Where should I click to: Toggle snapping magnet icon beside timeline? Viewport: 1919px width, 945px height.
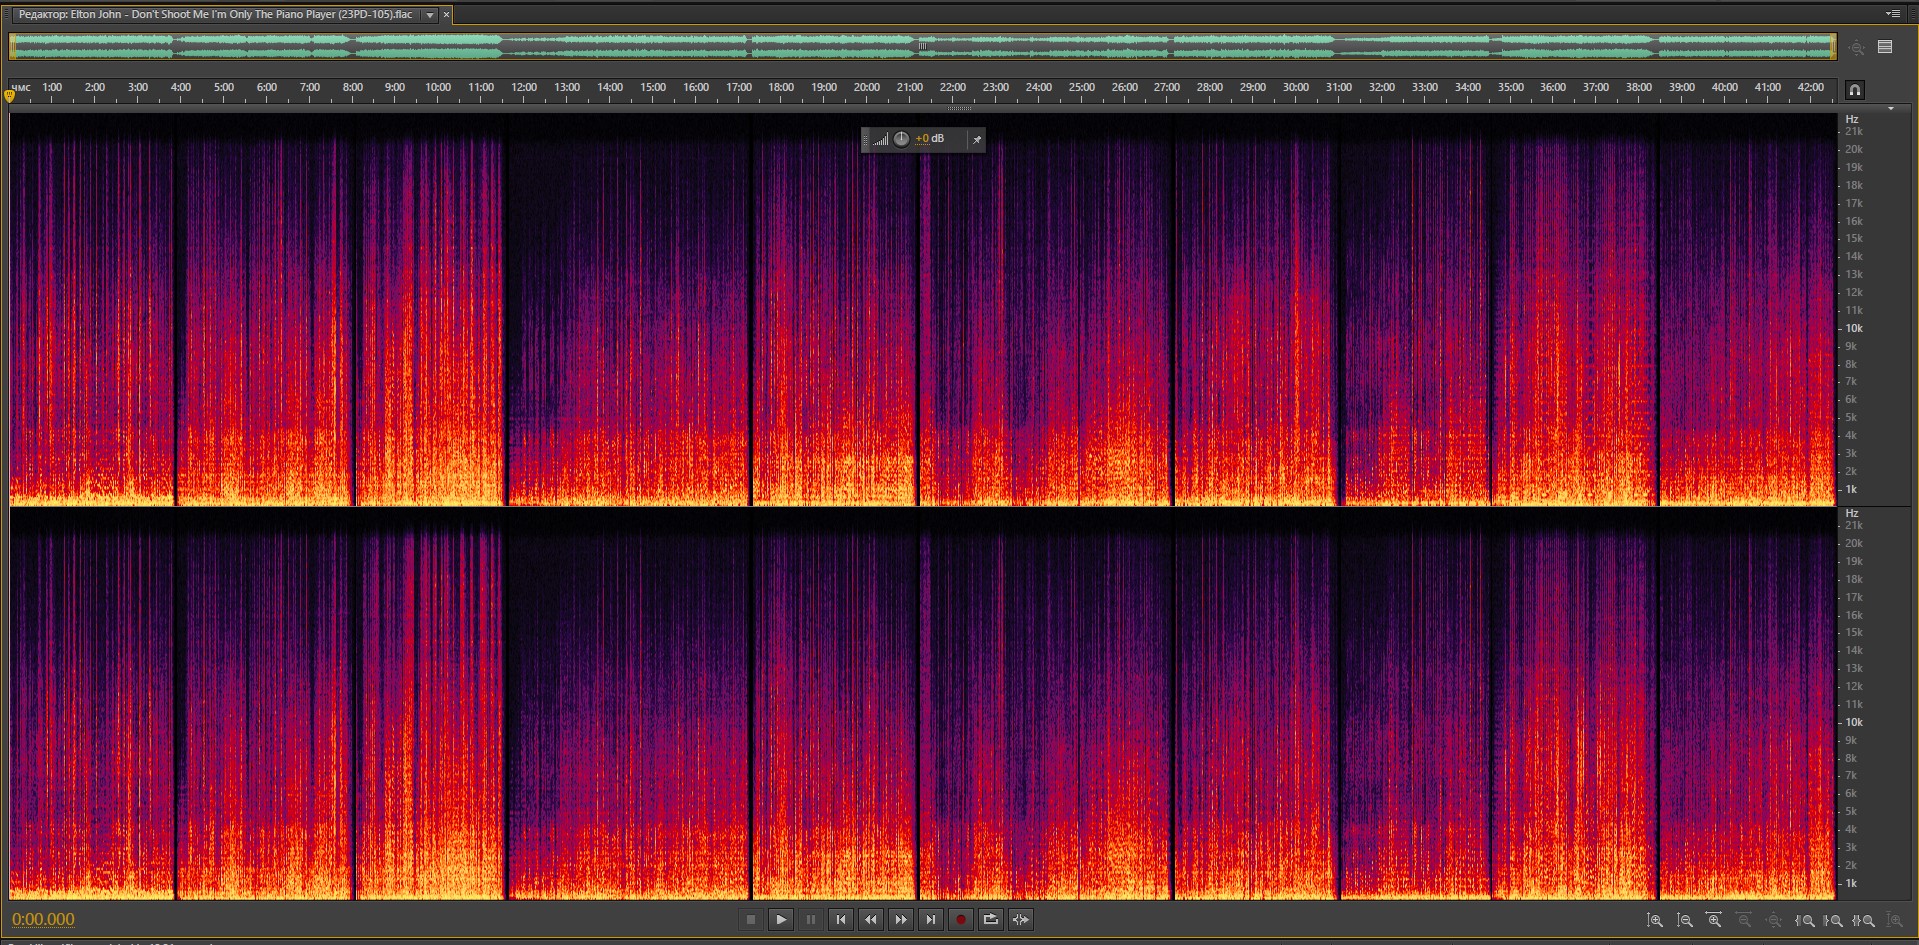click(x=1855, y=90)
